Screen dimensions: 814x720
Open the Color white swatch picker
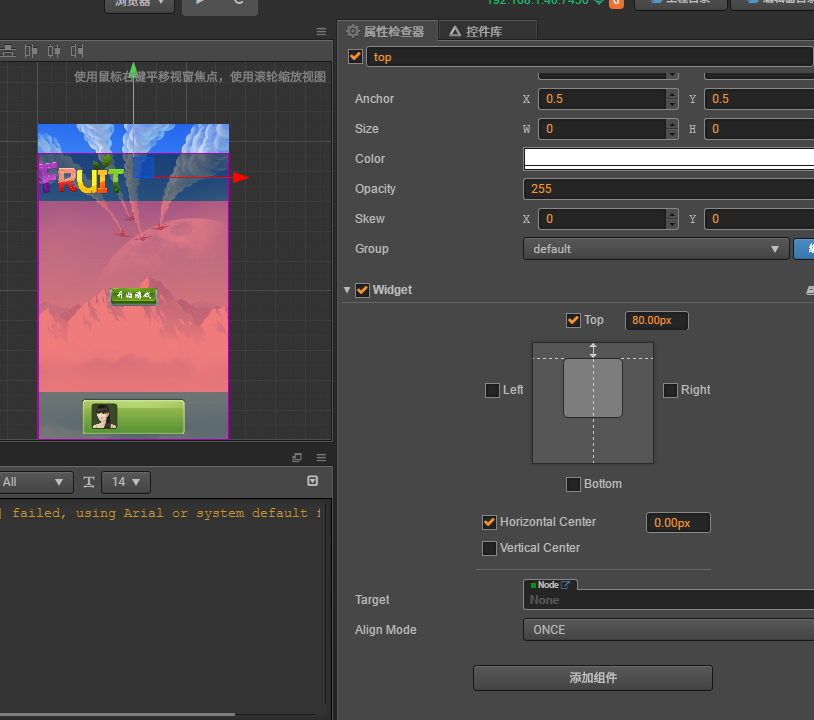669,159
